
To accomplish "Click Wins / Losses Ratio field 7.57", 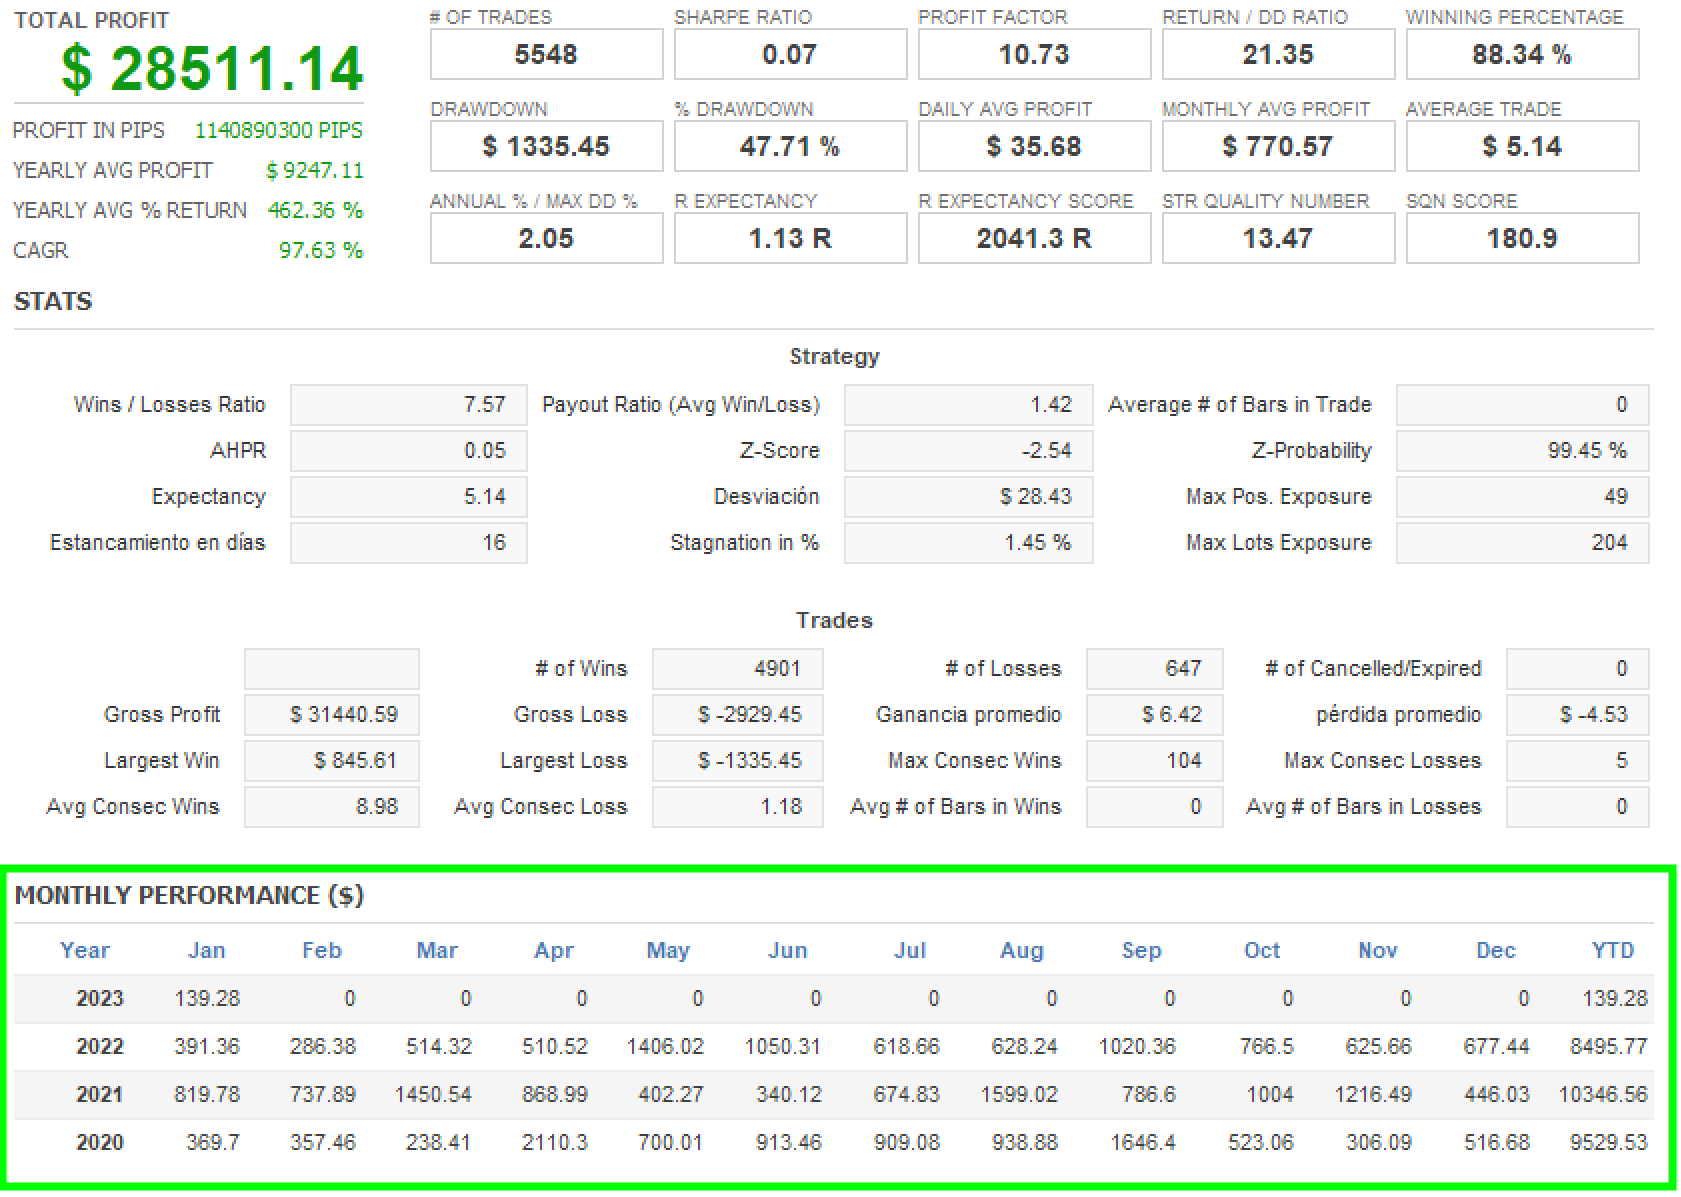I will tap(409, 405).
